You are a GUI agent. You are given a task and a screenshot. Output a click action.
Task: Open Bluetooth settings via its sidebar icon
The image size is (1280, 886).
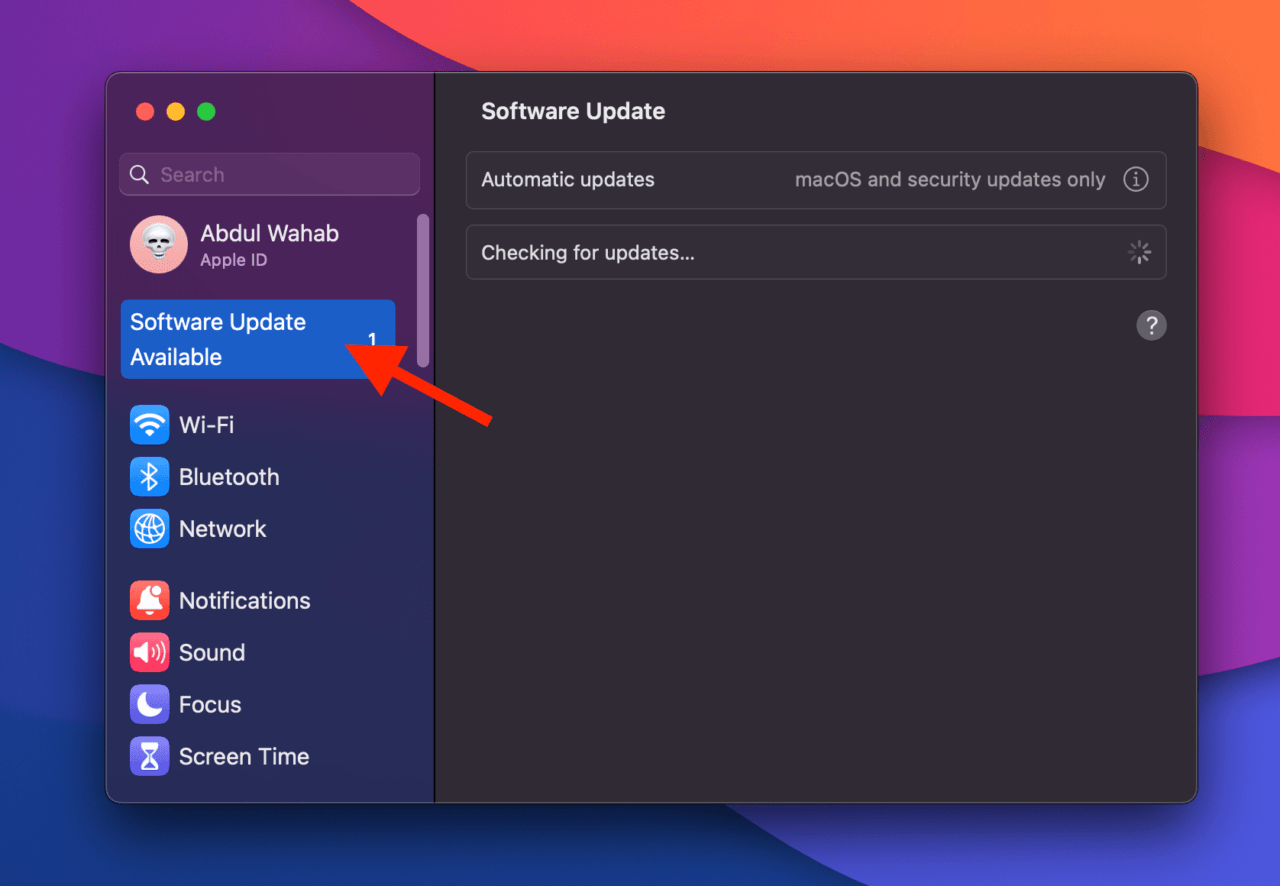point(148,477)
